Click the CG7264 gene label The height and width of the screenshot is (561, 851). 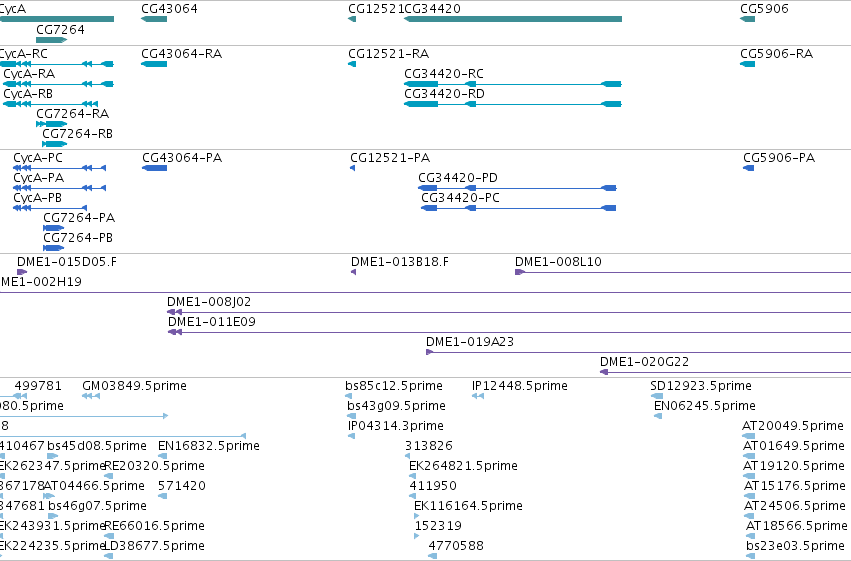click(60, 30)
